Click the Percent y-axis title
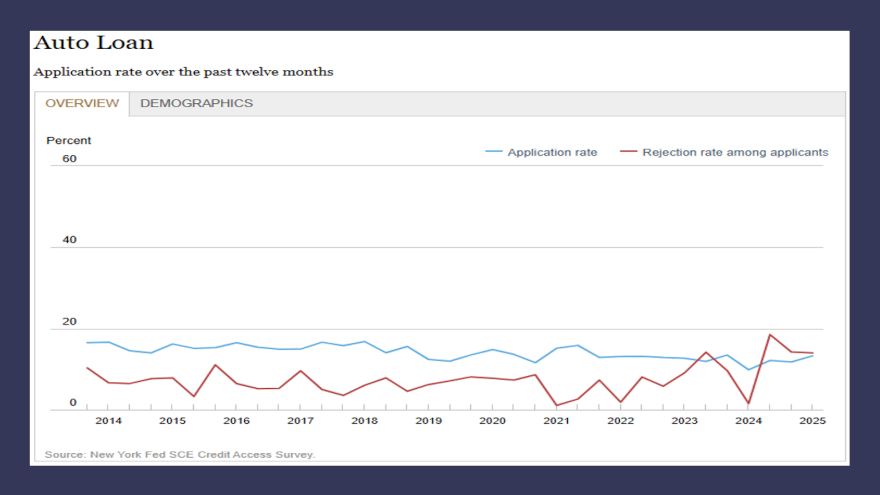Viewport: 880px width, 495px height. tap(69, 140)
